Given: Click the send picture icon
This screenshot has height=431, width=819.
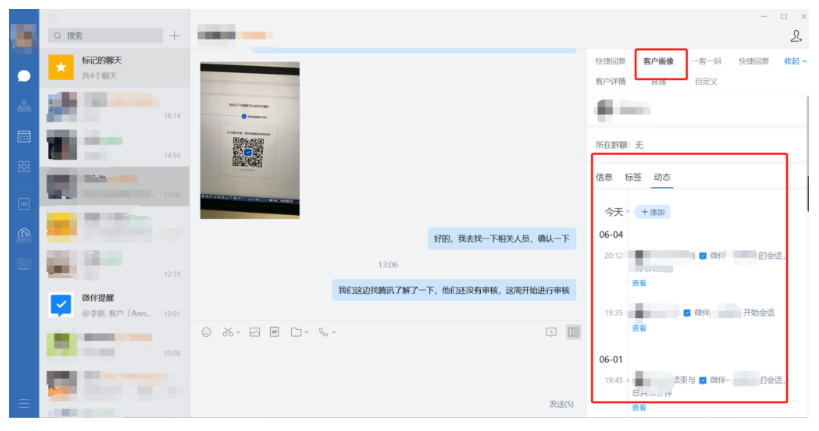Looking at the screenshot, I should pos(254,332).
